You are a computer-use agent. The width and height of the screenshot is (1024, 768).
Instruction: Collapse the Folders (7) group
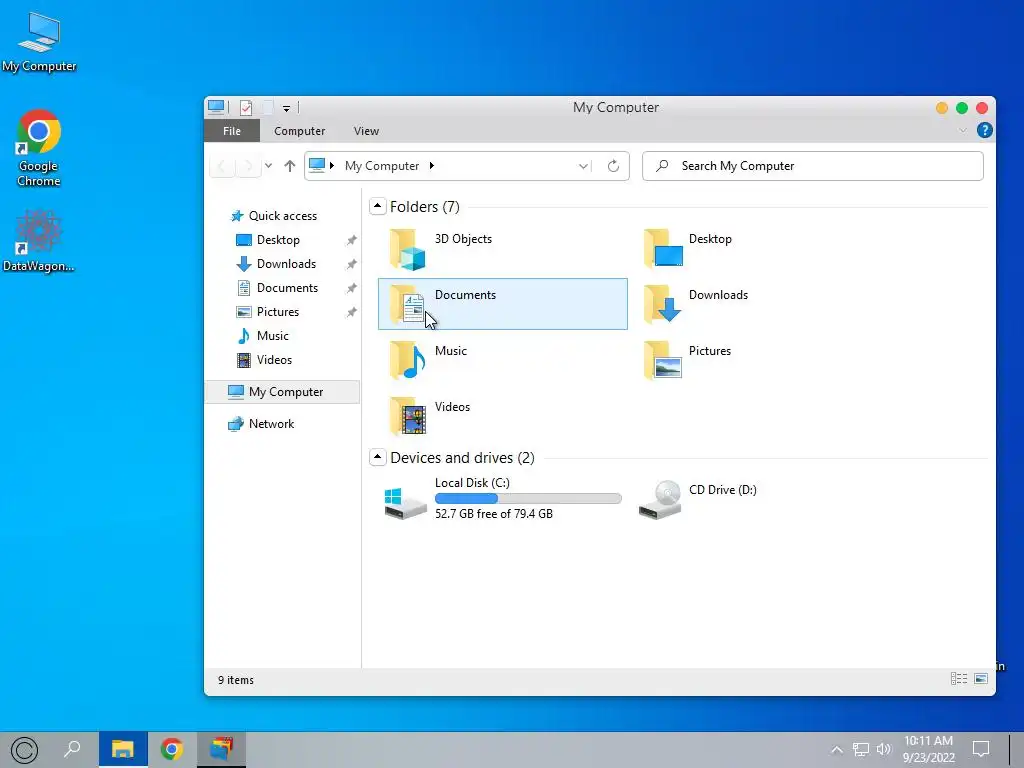pos(377,206)
